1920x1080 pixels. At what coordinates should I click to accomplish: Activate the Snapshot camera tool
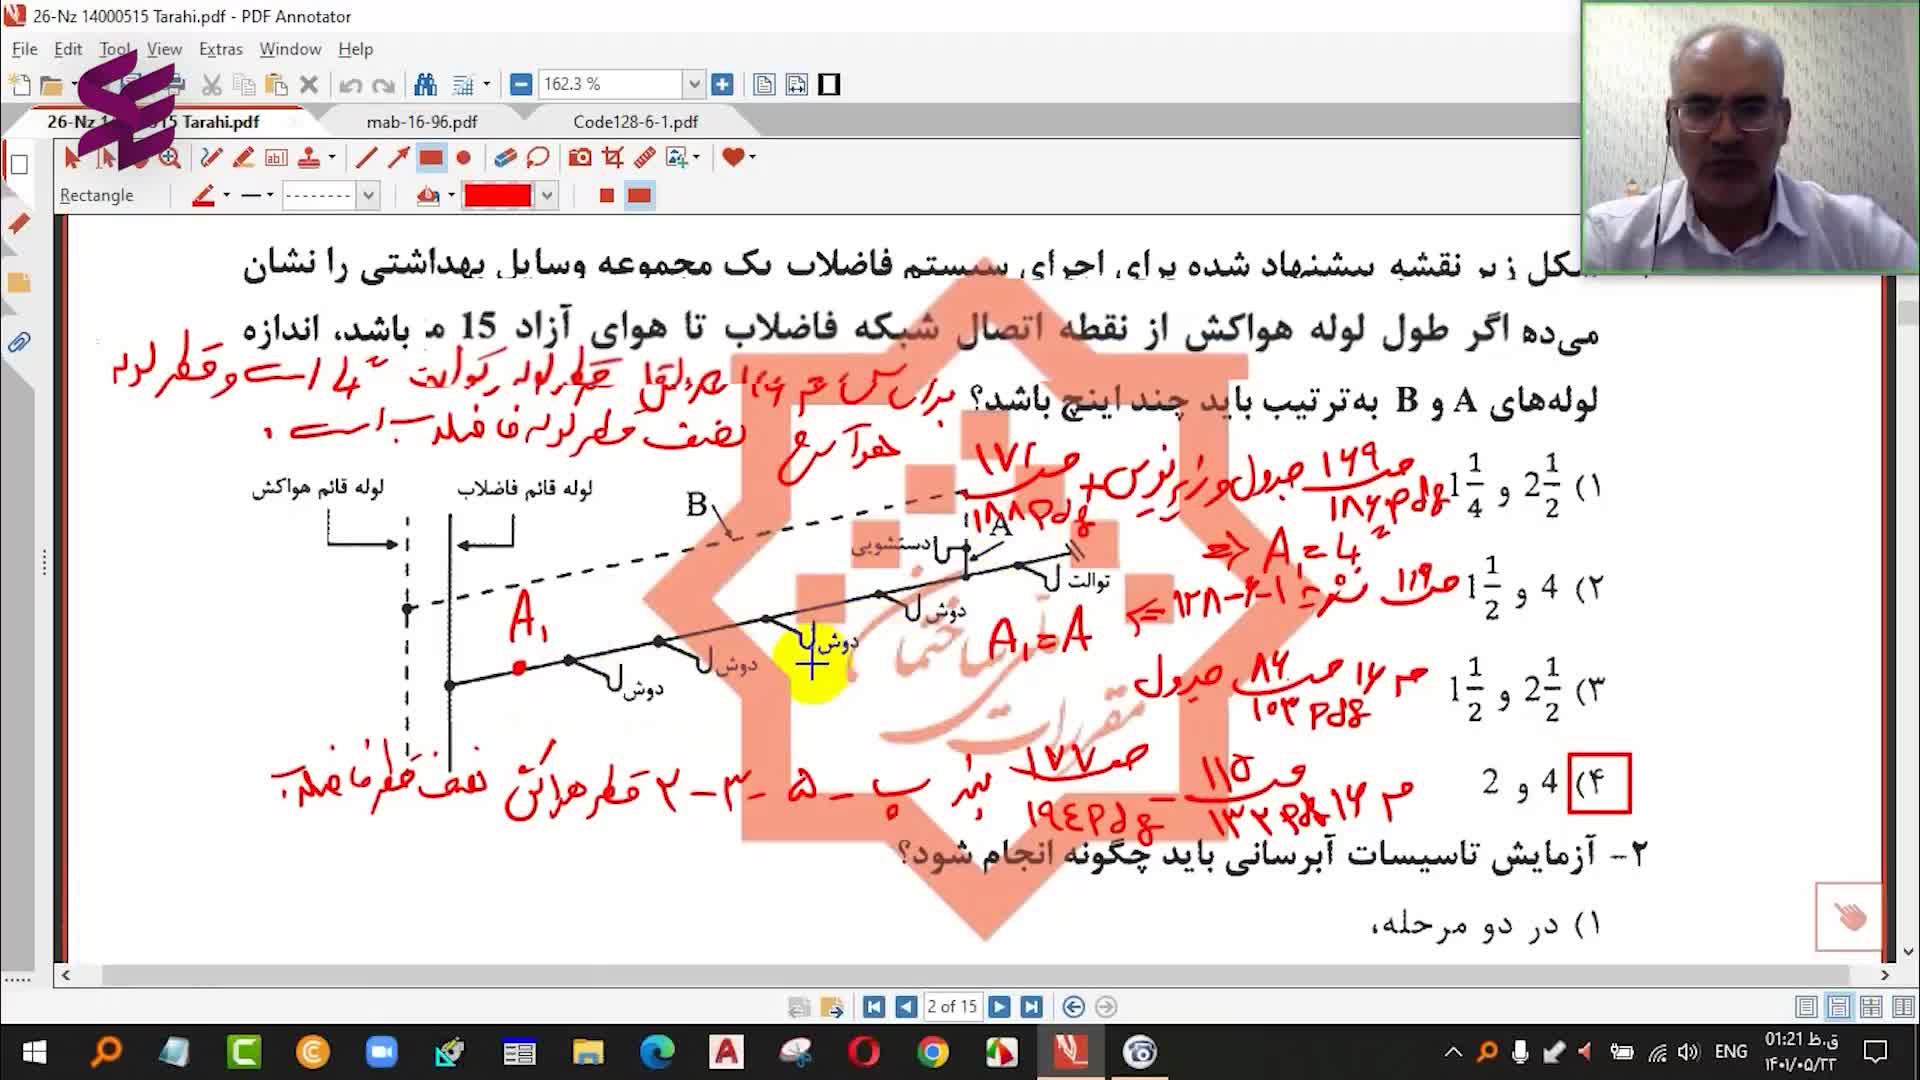[x=579, y=157]
